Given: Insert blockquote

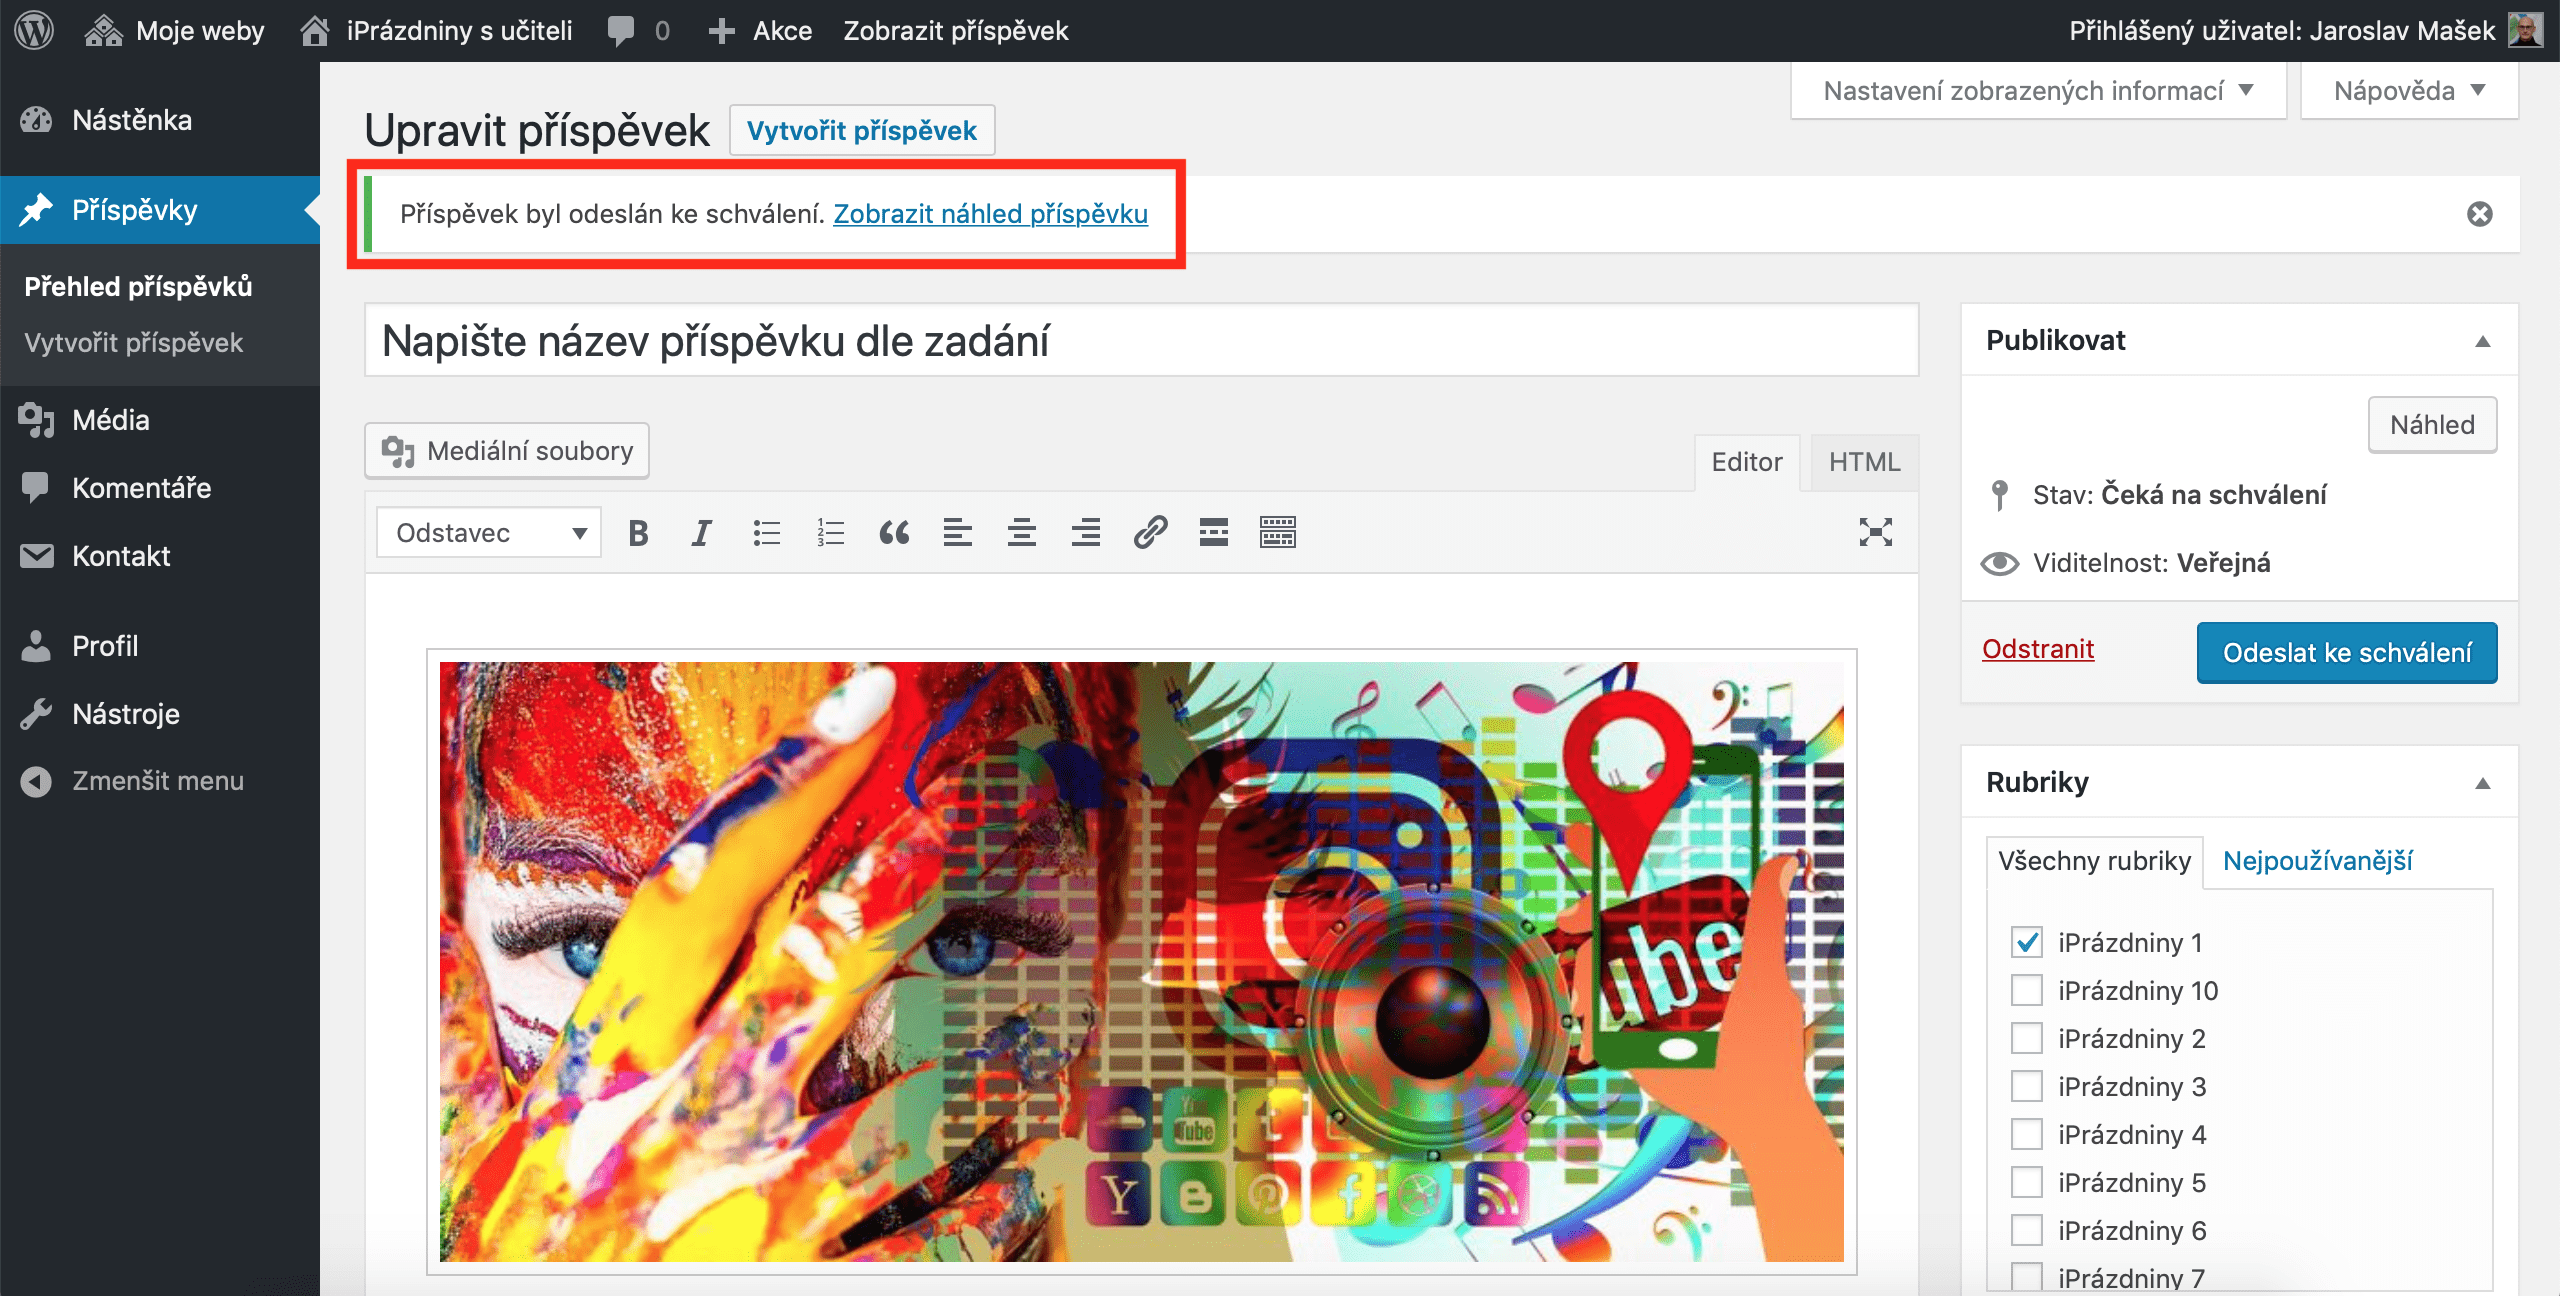Looking at the screenshot, I should click(x=894, y=532).
